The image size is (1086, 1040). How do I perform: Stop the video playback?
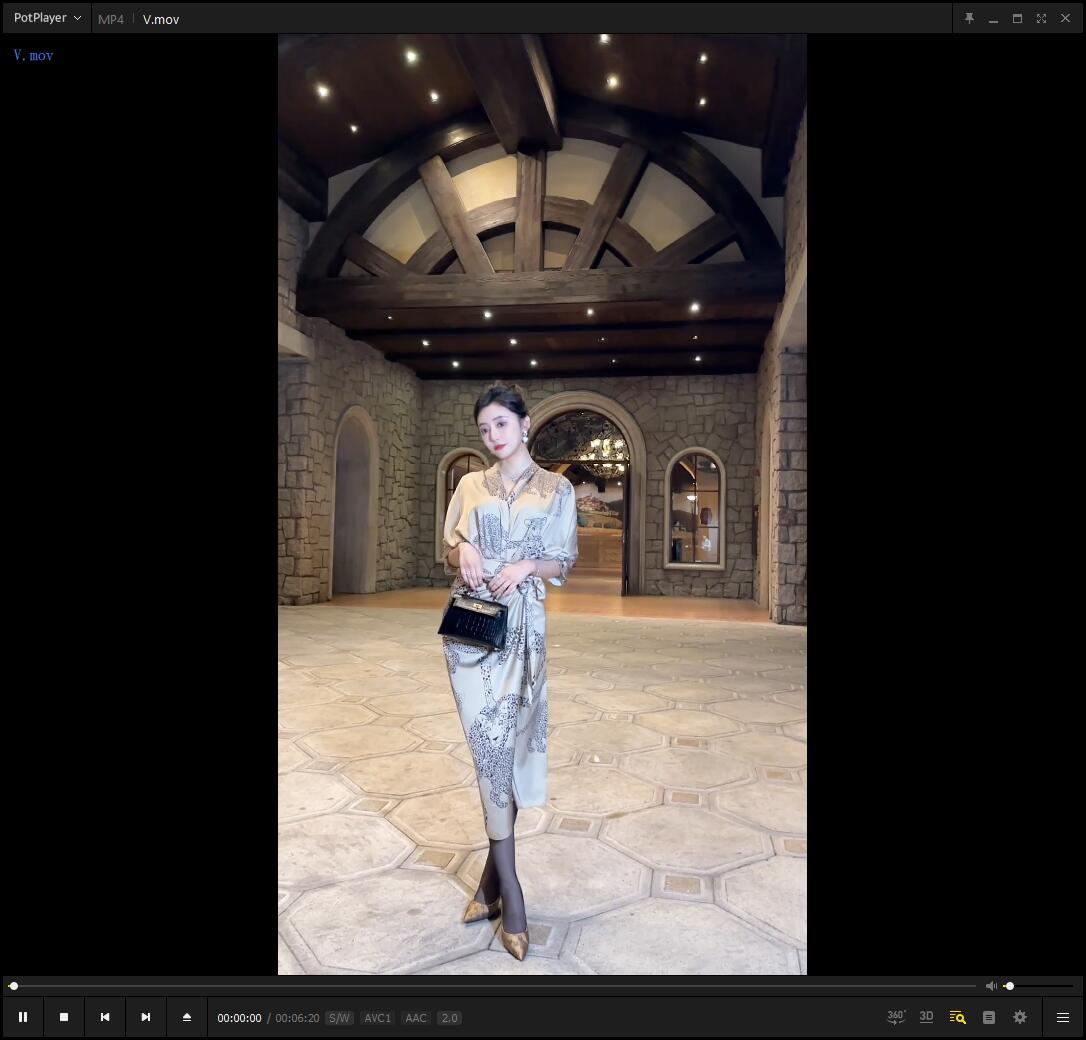point(64,1016)
